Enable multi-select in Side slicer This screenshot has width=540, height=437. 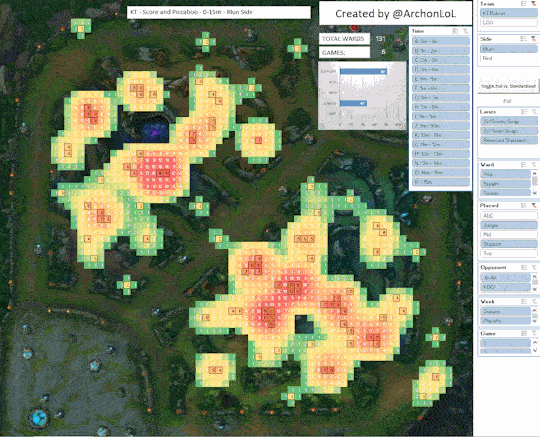(x=524, y=39)
